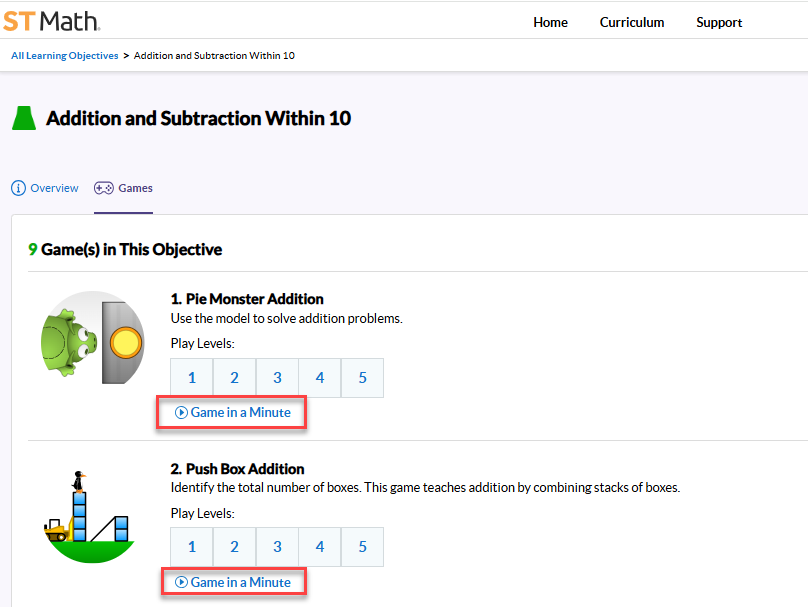
Task: Play Level 5 of Pie Monster Addition
Action: (361, 377)
